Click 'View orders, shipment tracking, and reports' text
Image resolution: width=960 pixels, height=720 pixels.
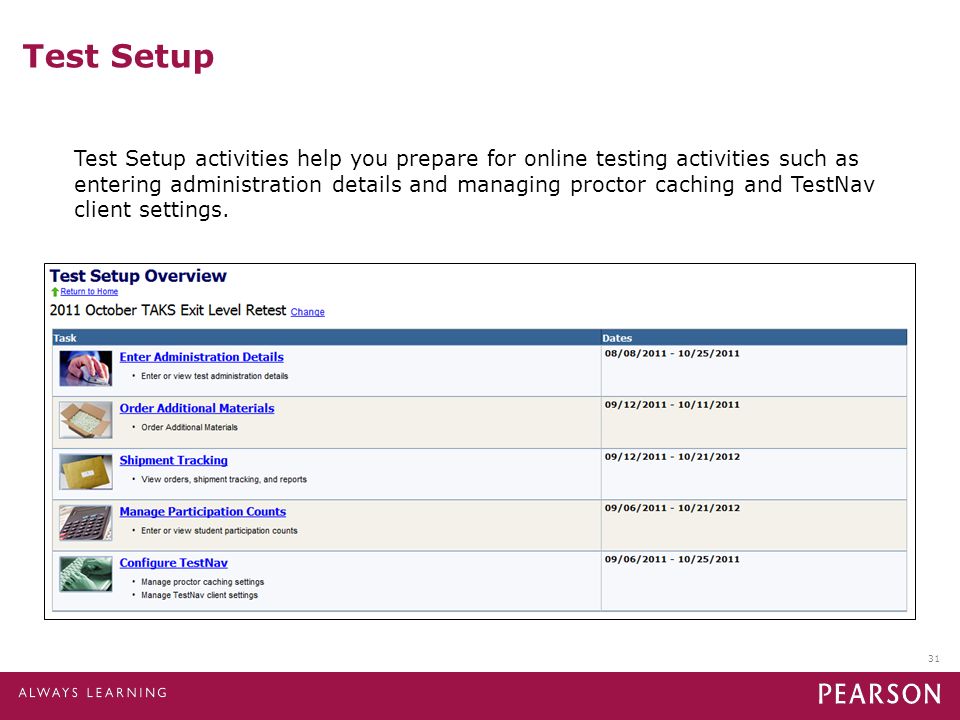224,479
